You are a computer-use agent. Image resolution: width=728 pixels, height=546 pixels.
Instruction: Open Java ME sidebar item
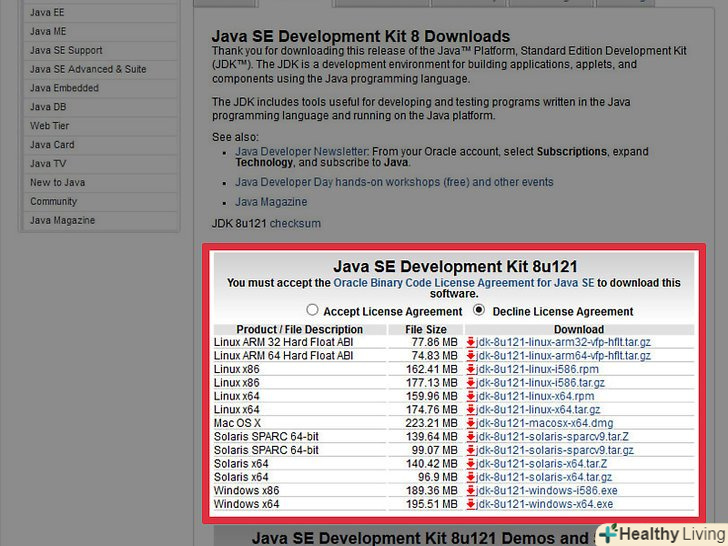pyautogui.click(x=100, y=32)
